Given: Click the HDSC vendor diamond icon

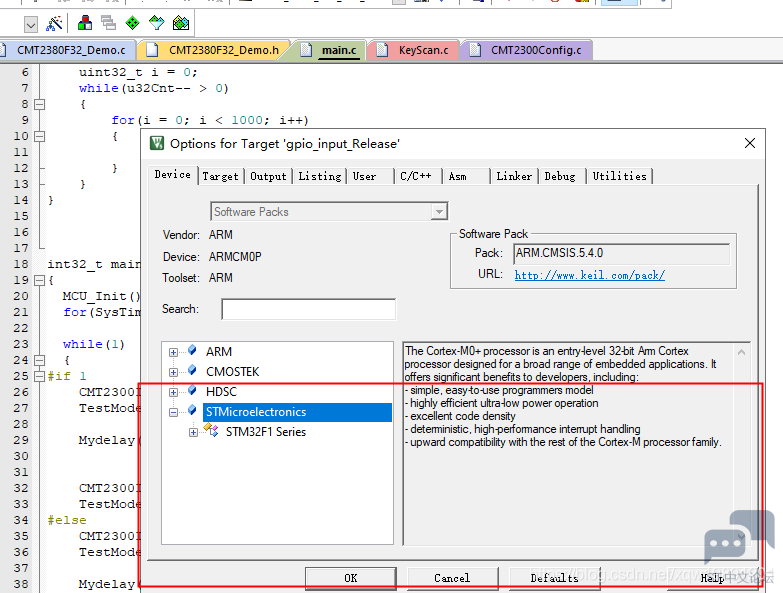Looking at the screenshot, I should (x=192, y=390).
